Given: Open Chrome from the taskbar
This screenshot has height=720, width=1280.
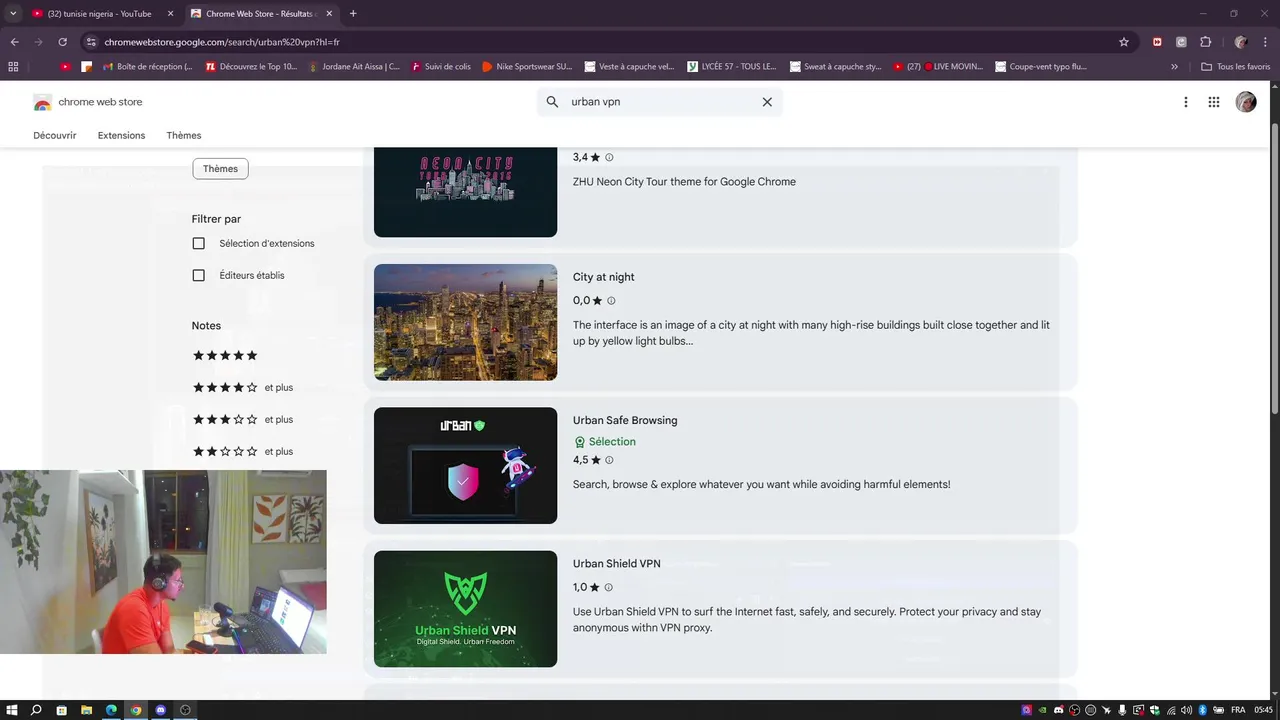Looking at the screenshot, I should 136,710.
